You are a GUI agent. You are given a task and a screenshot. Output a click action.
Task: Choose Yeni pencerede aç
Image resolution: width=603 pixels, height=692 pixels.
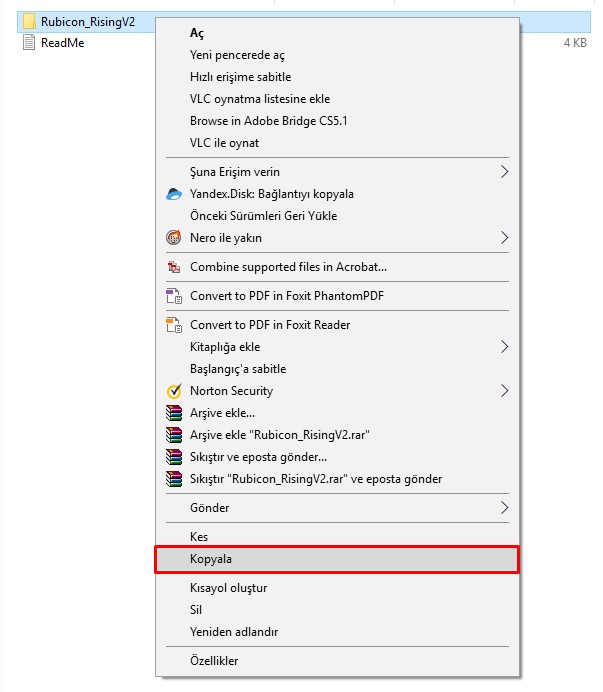(236, 55)
